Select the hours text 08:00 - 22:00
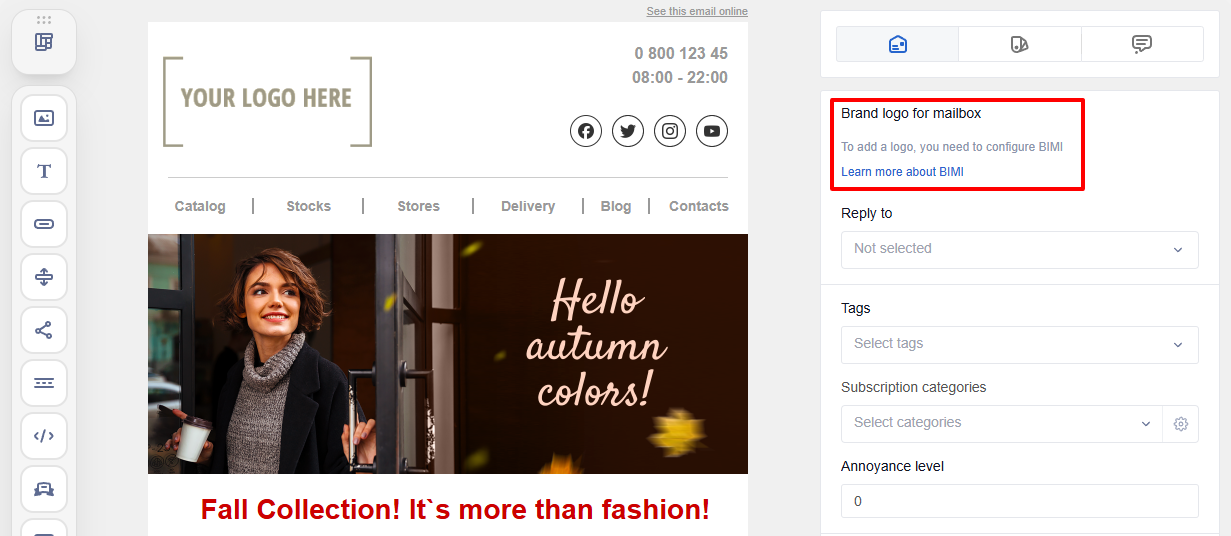Viewport: 1231px width, 536px height. [680, 78]
